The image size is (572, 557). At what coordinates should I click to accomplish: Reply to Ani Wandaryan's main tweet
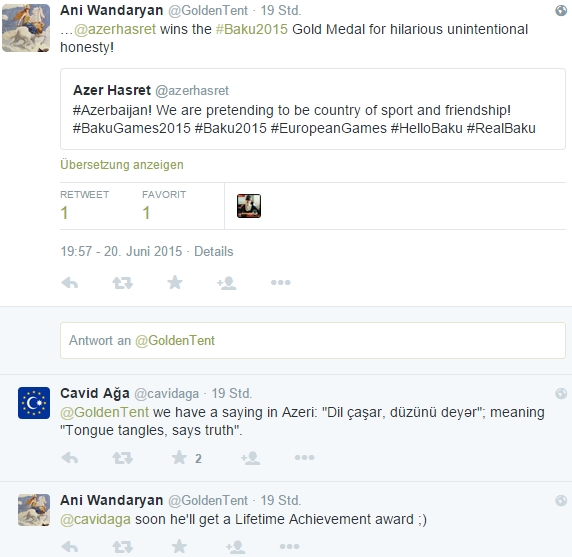coord(70,283)
